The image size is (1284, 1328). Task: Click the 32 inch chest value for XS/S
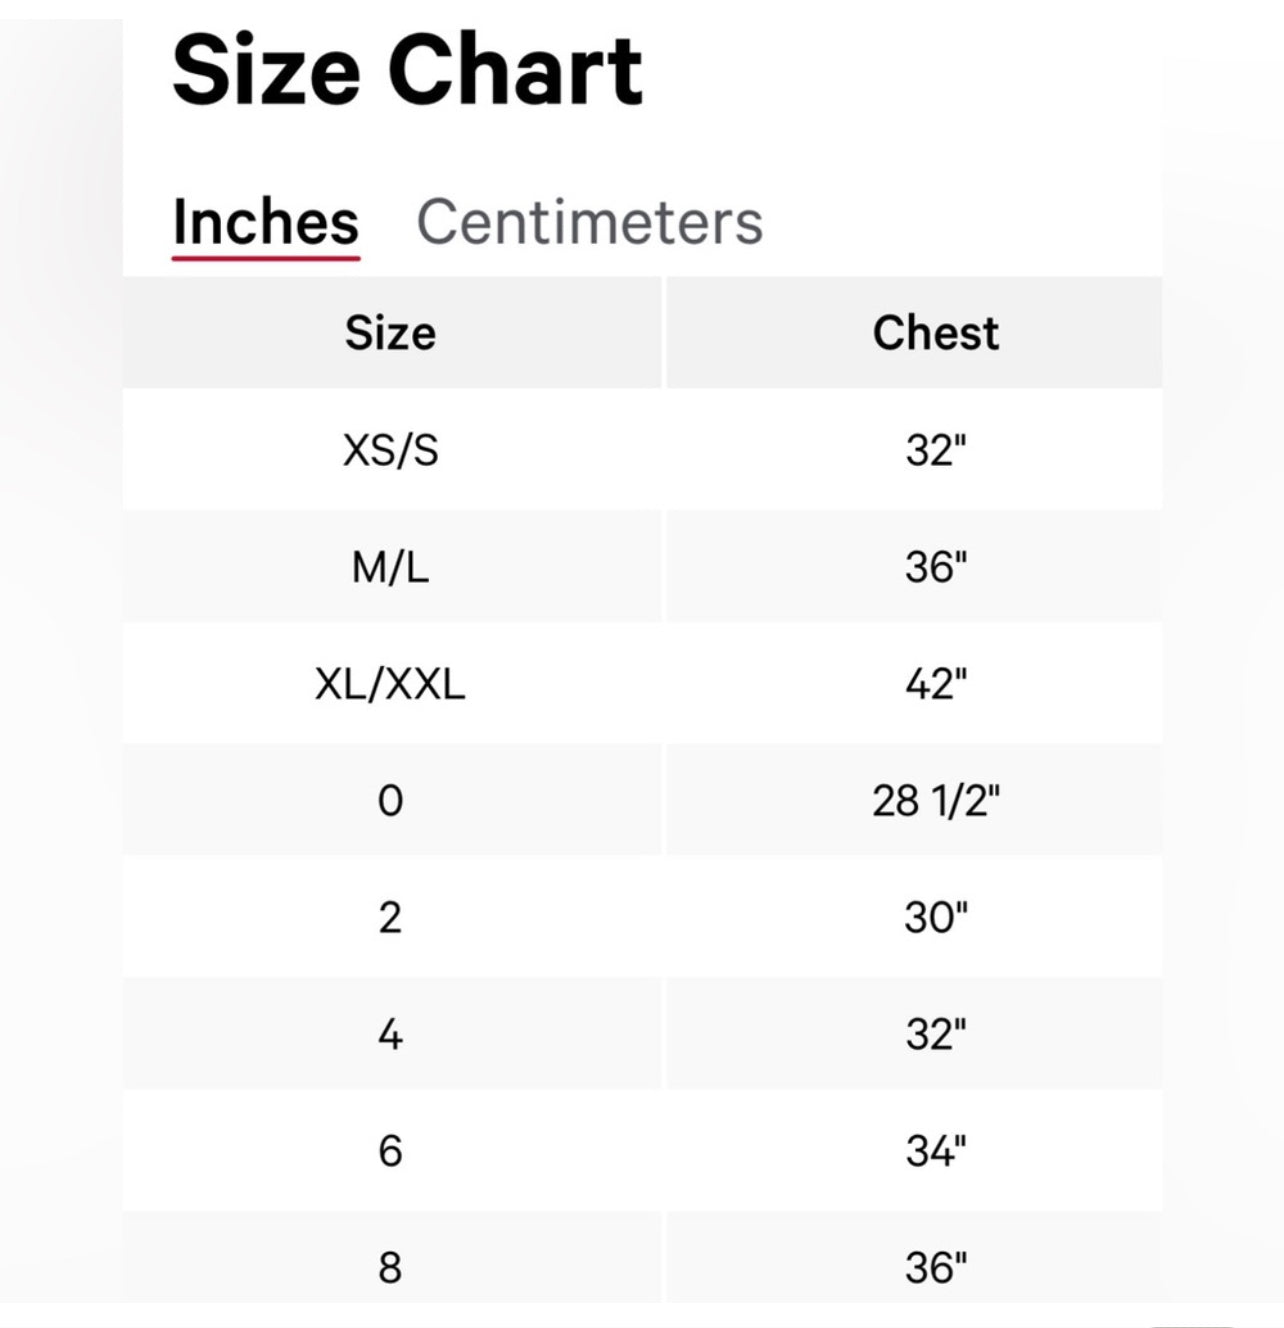pyautogui.click(x=934, y=449)
